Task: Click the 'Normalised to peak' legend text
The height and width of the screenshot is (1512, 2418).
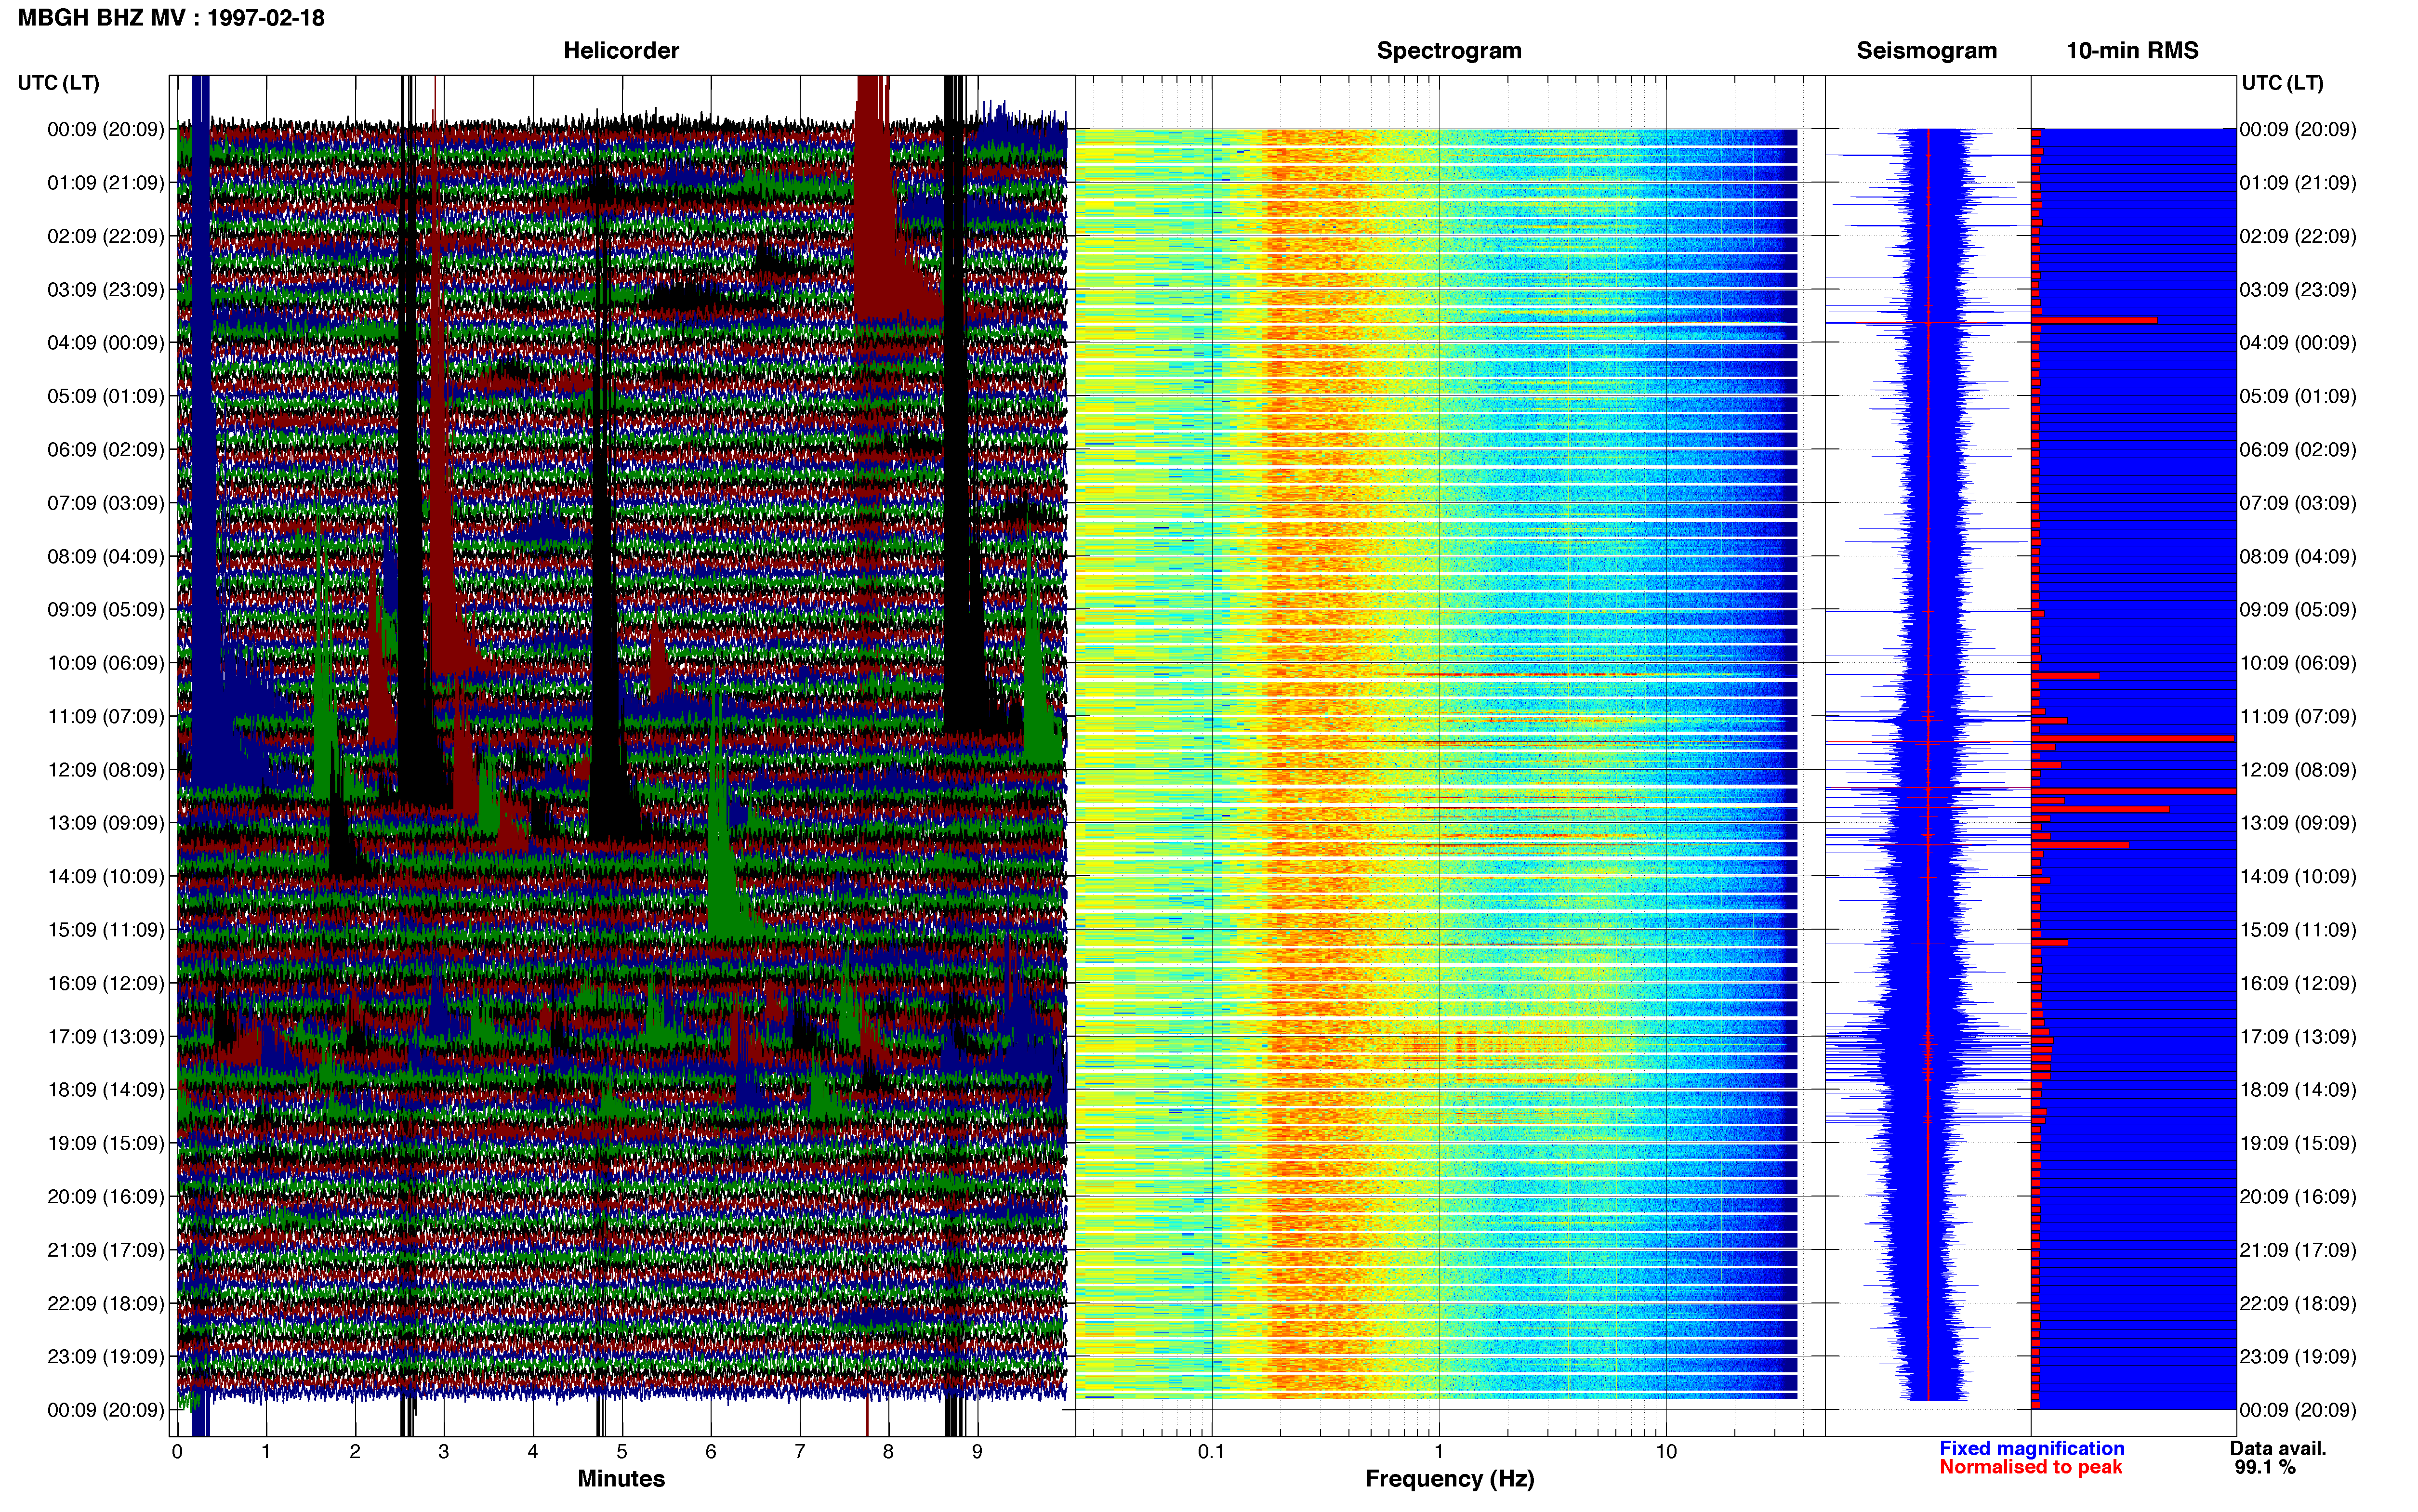Action: [2030, 1467]
